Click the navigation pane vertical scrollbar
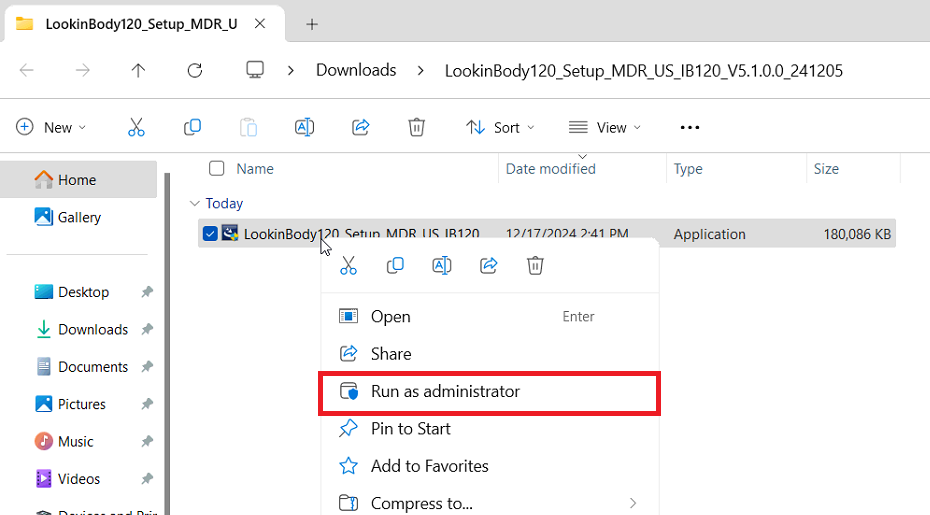 (x=167, y=344)
